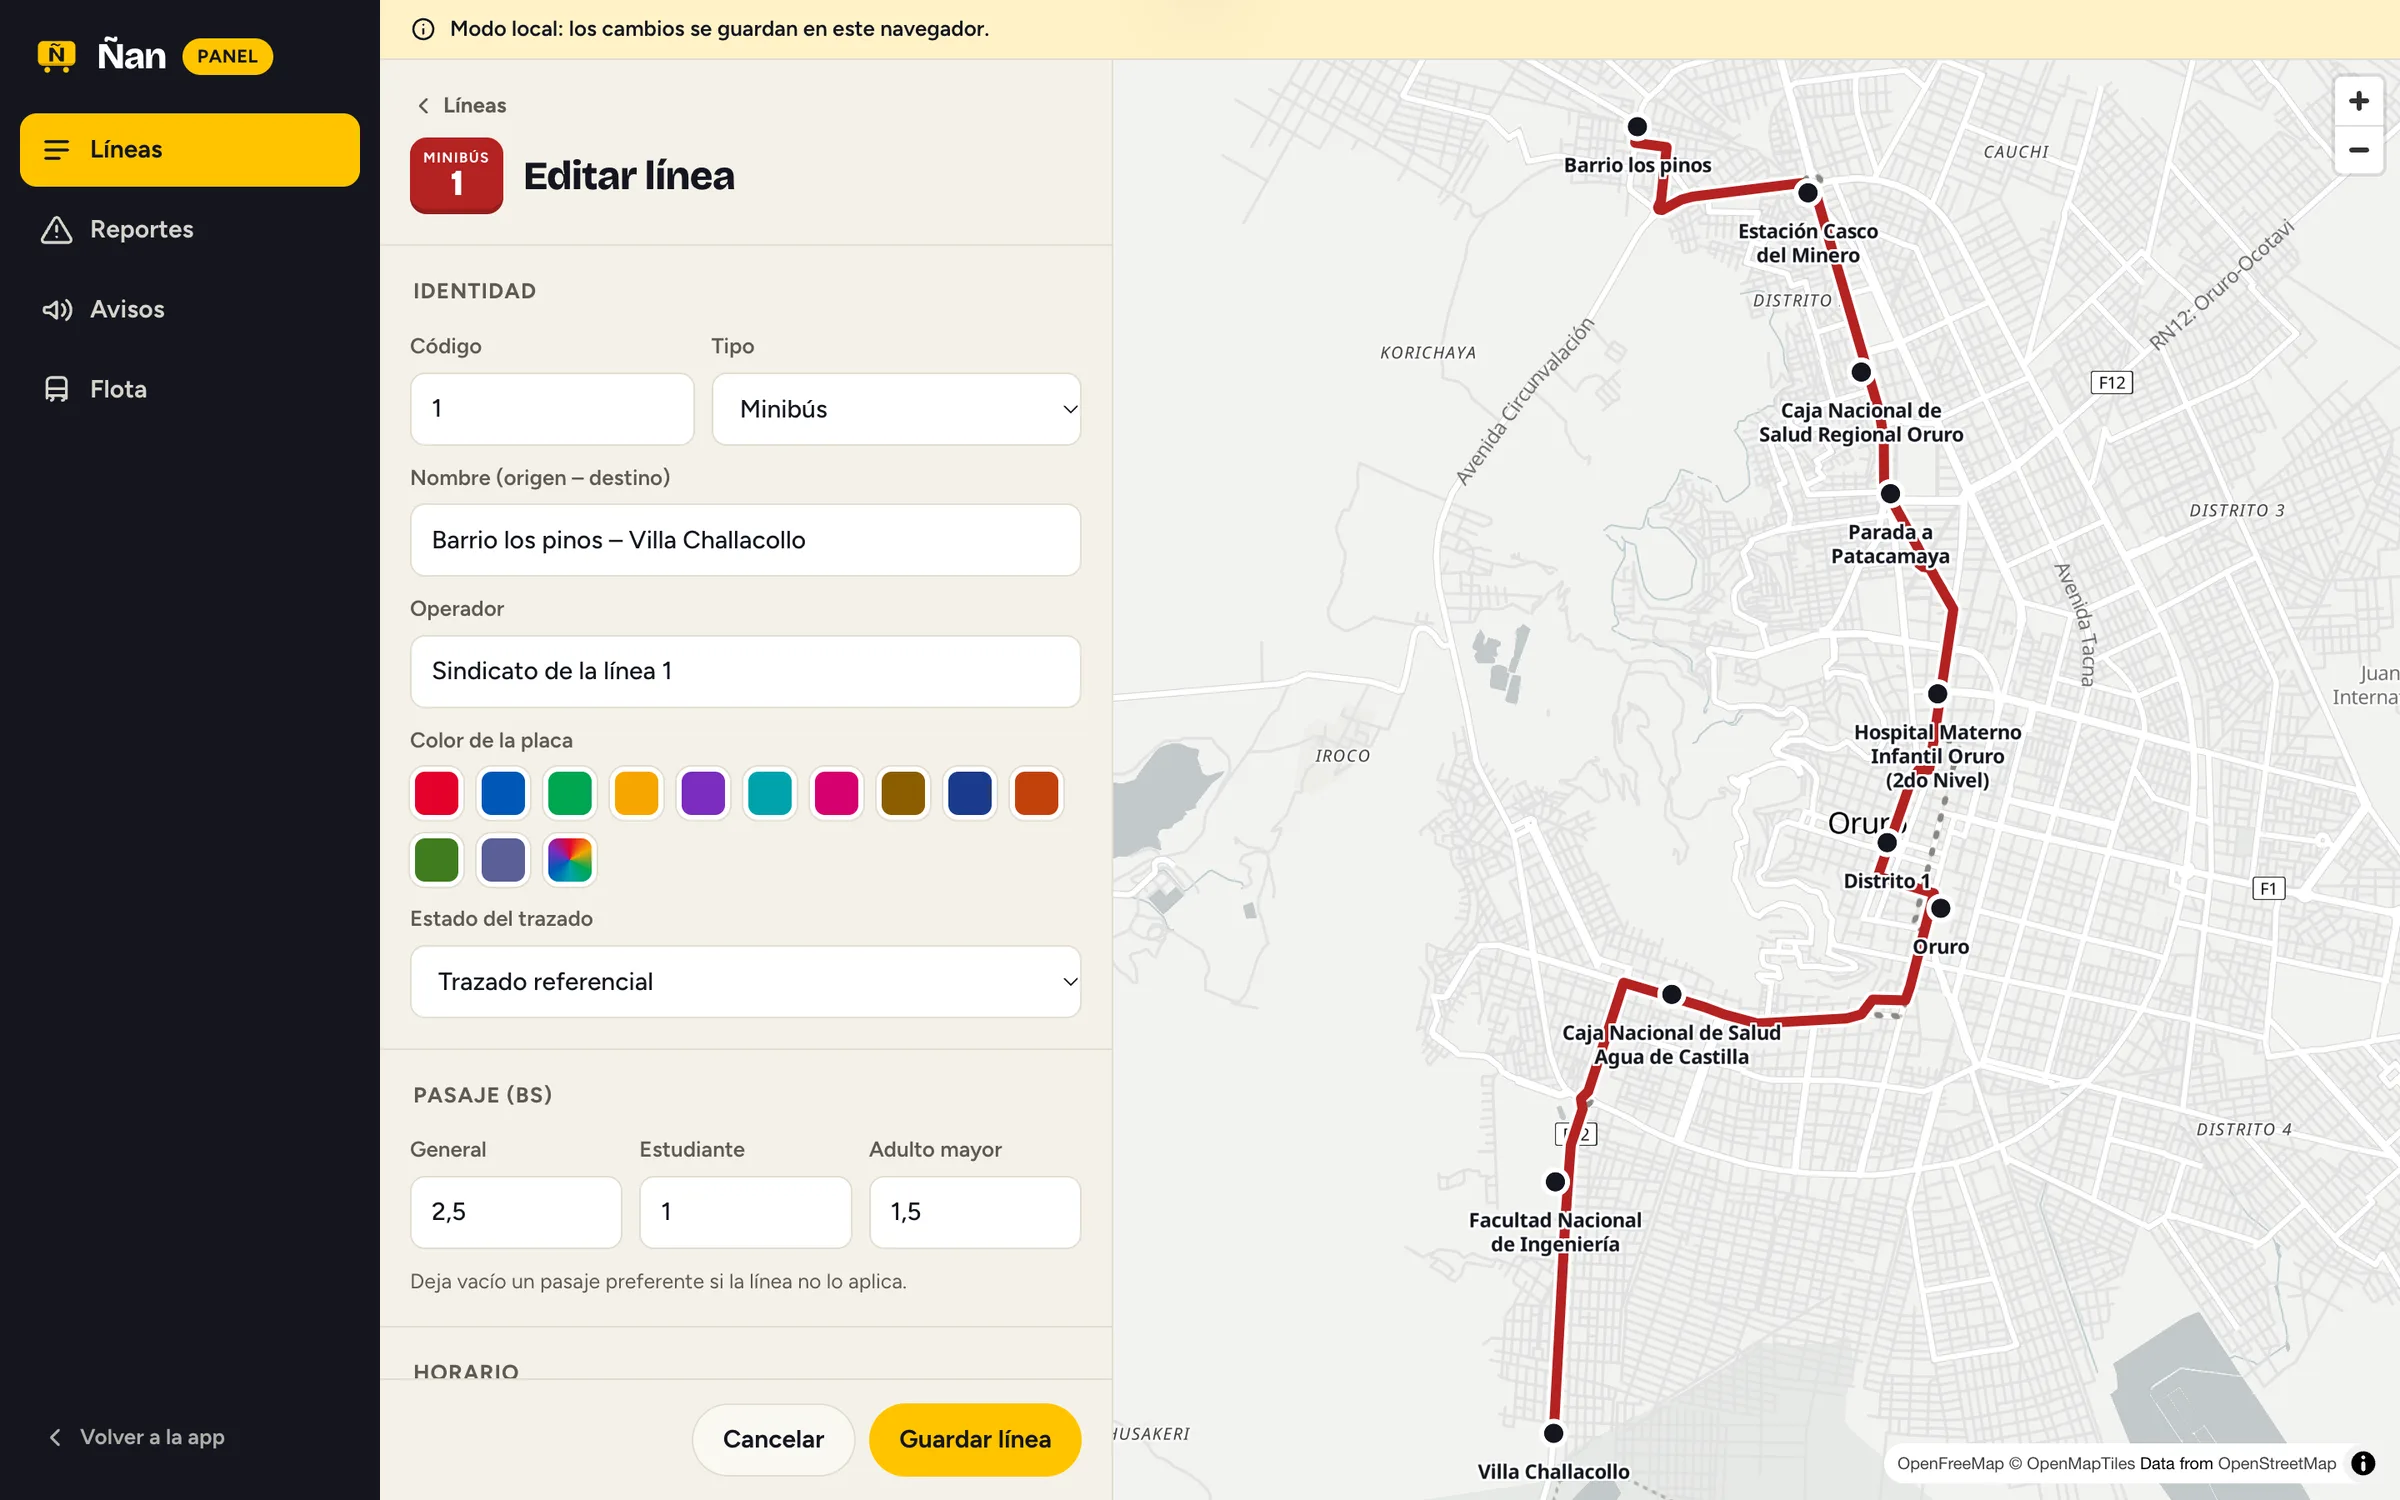Viewport: 2400px width, 1500px height.
Task: Select the amber plate color swatch
Action: [x=636, y=793]
